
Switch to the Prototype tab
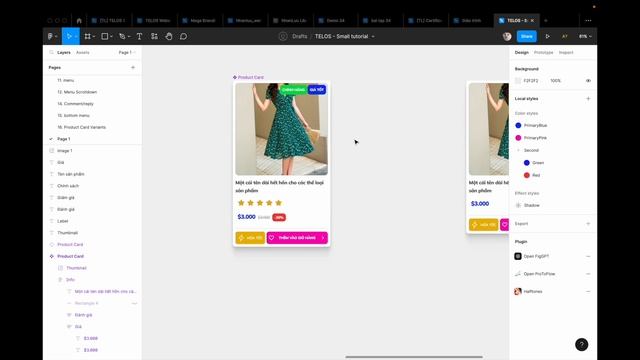(x=544, y=52)
